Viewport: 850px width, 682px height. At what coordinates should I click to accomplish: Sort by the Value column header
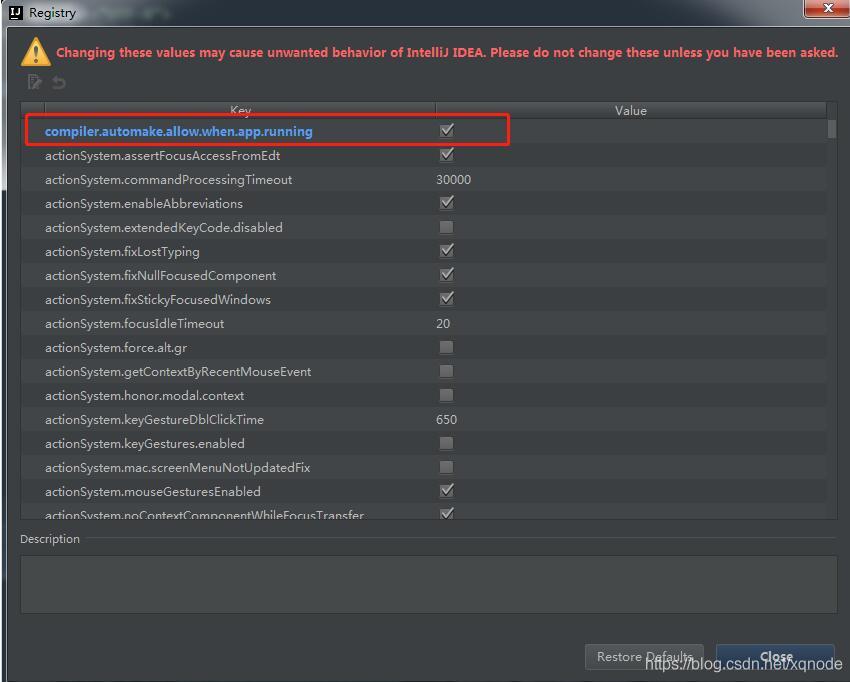pyautogui.click(x=630, y=111)
